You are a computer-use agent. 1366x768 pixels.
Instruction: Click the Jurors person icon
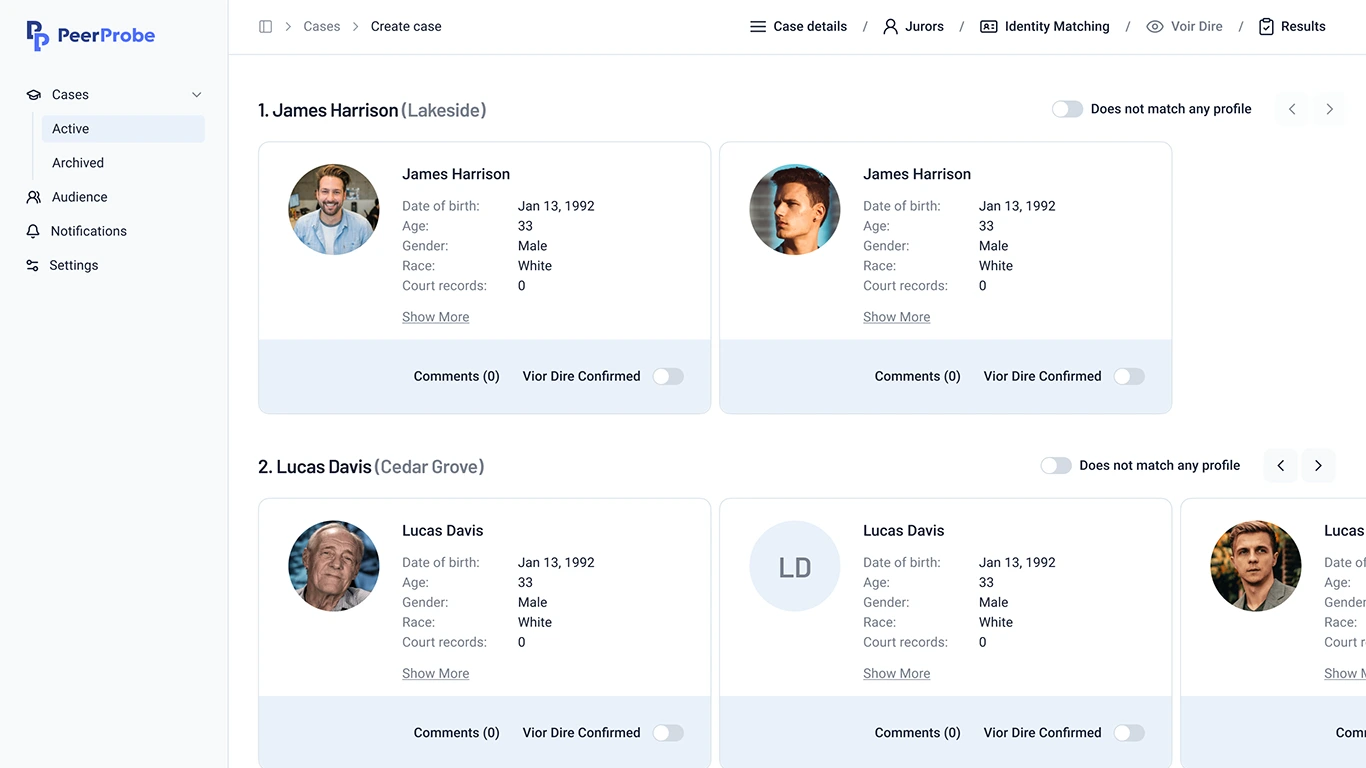click(x=890, y=27)
